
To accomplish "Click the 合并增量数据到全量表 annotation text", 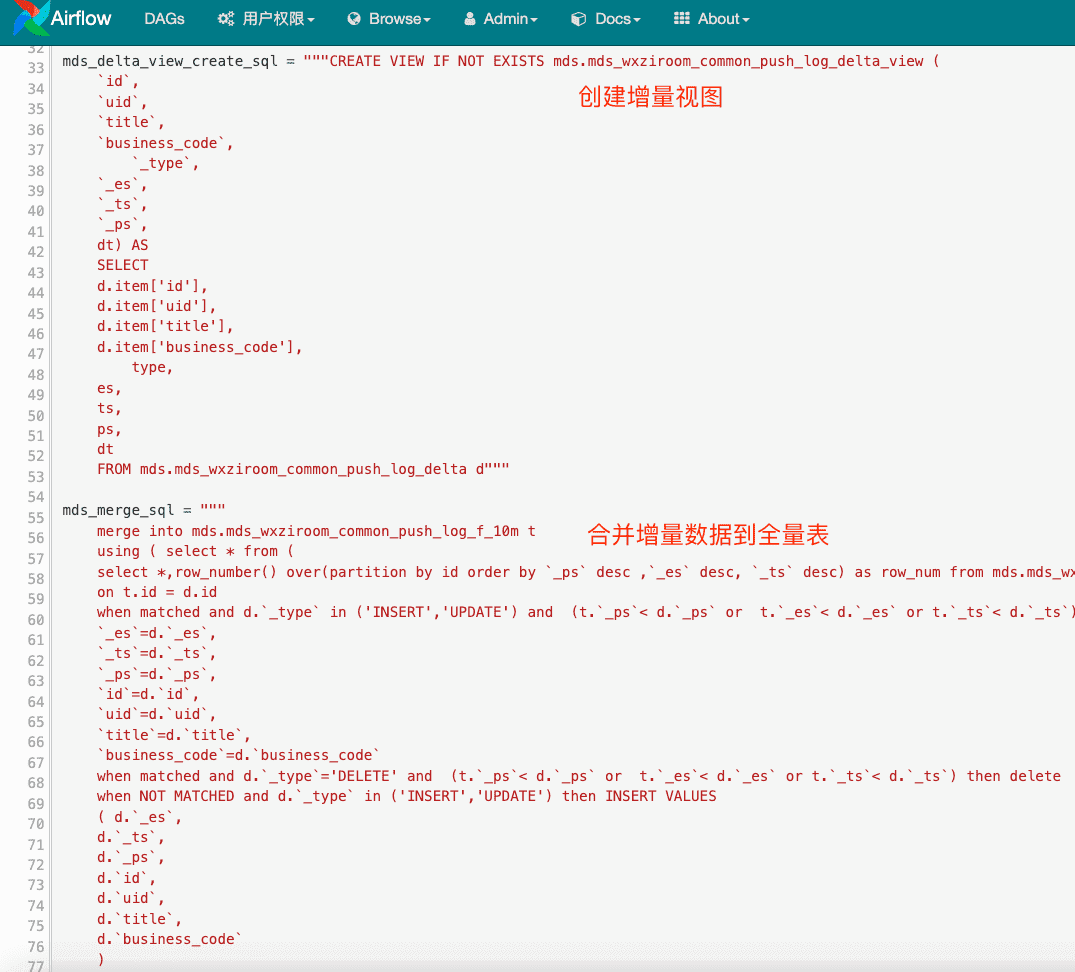I will click(x=708, y=535).
